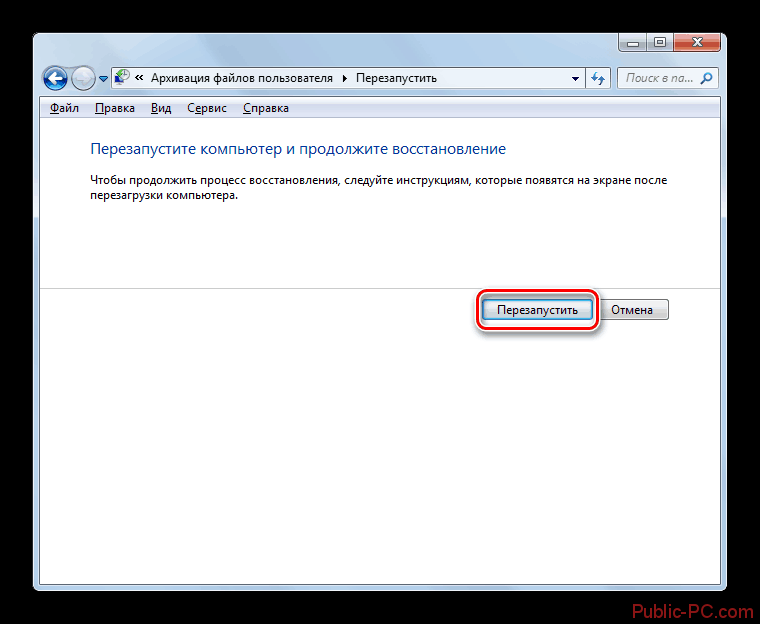Image resolution: width=760 pixels, height=624 pixels.
Task: Click the Back navigation arrow button
Action: (56, 78)
